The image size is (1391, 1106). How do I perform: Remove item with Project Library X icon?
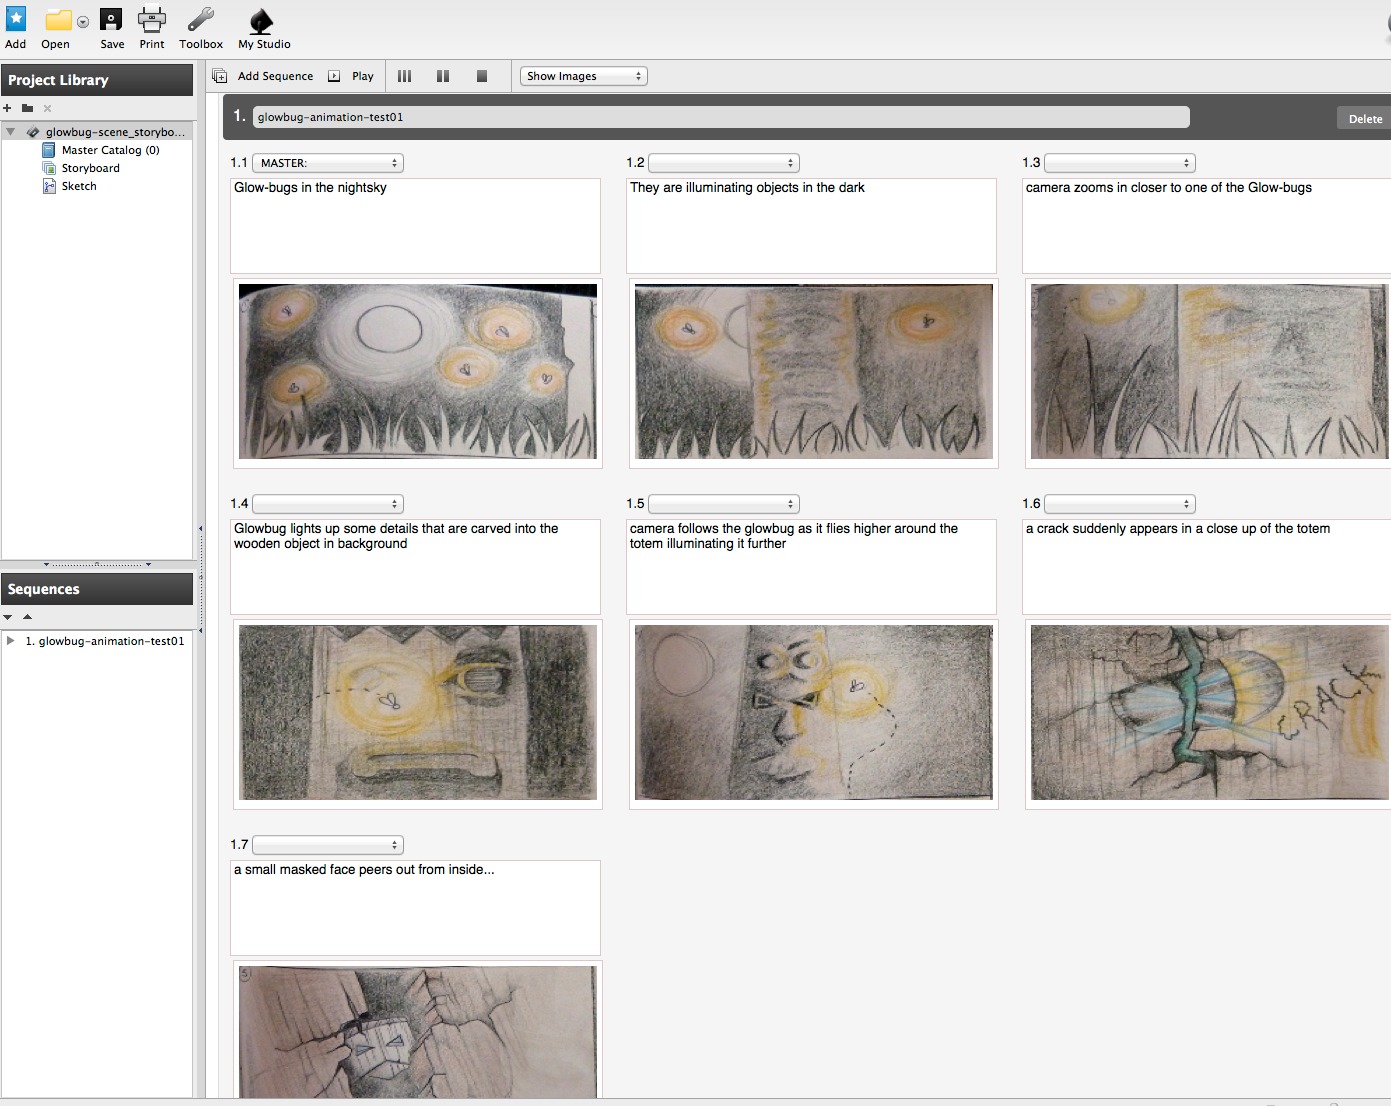[47, 108]
